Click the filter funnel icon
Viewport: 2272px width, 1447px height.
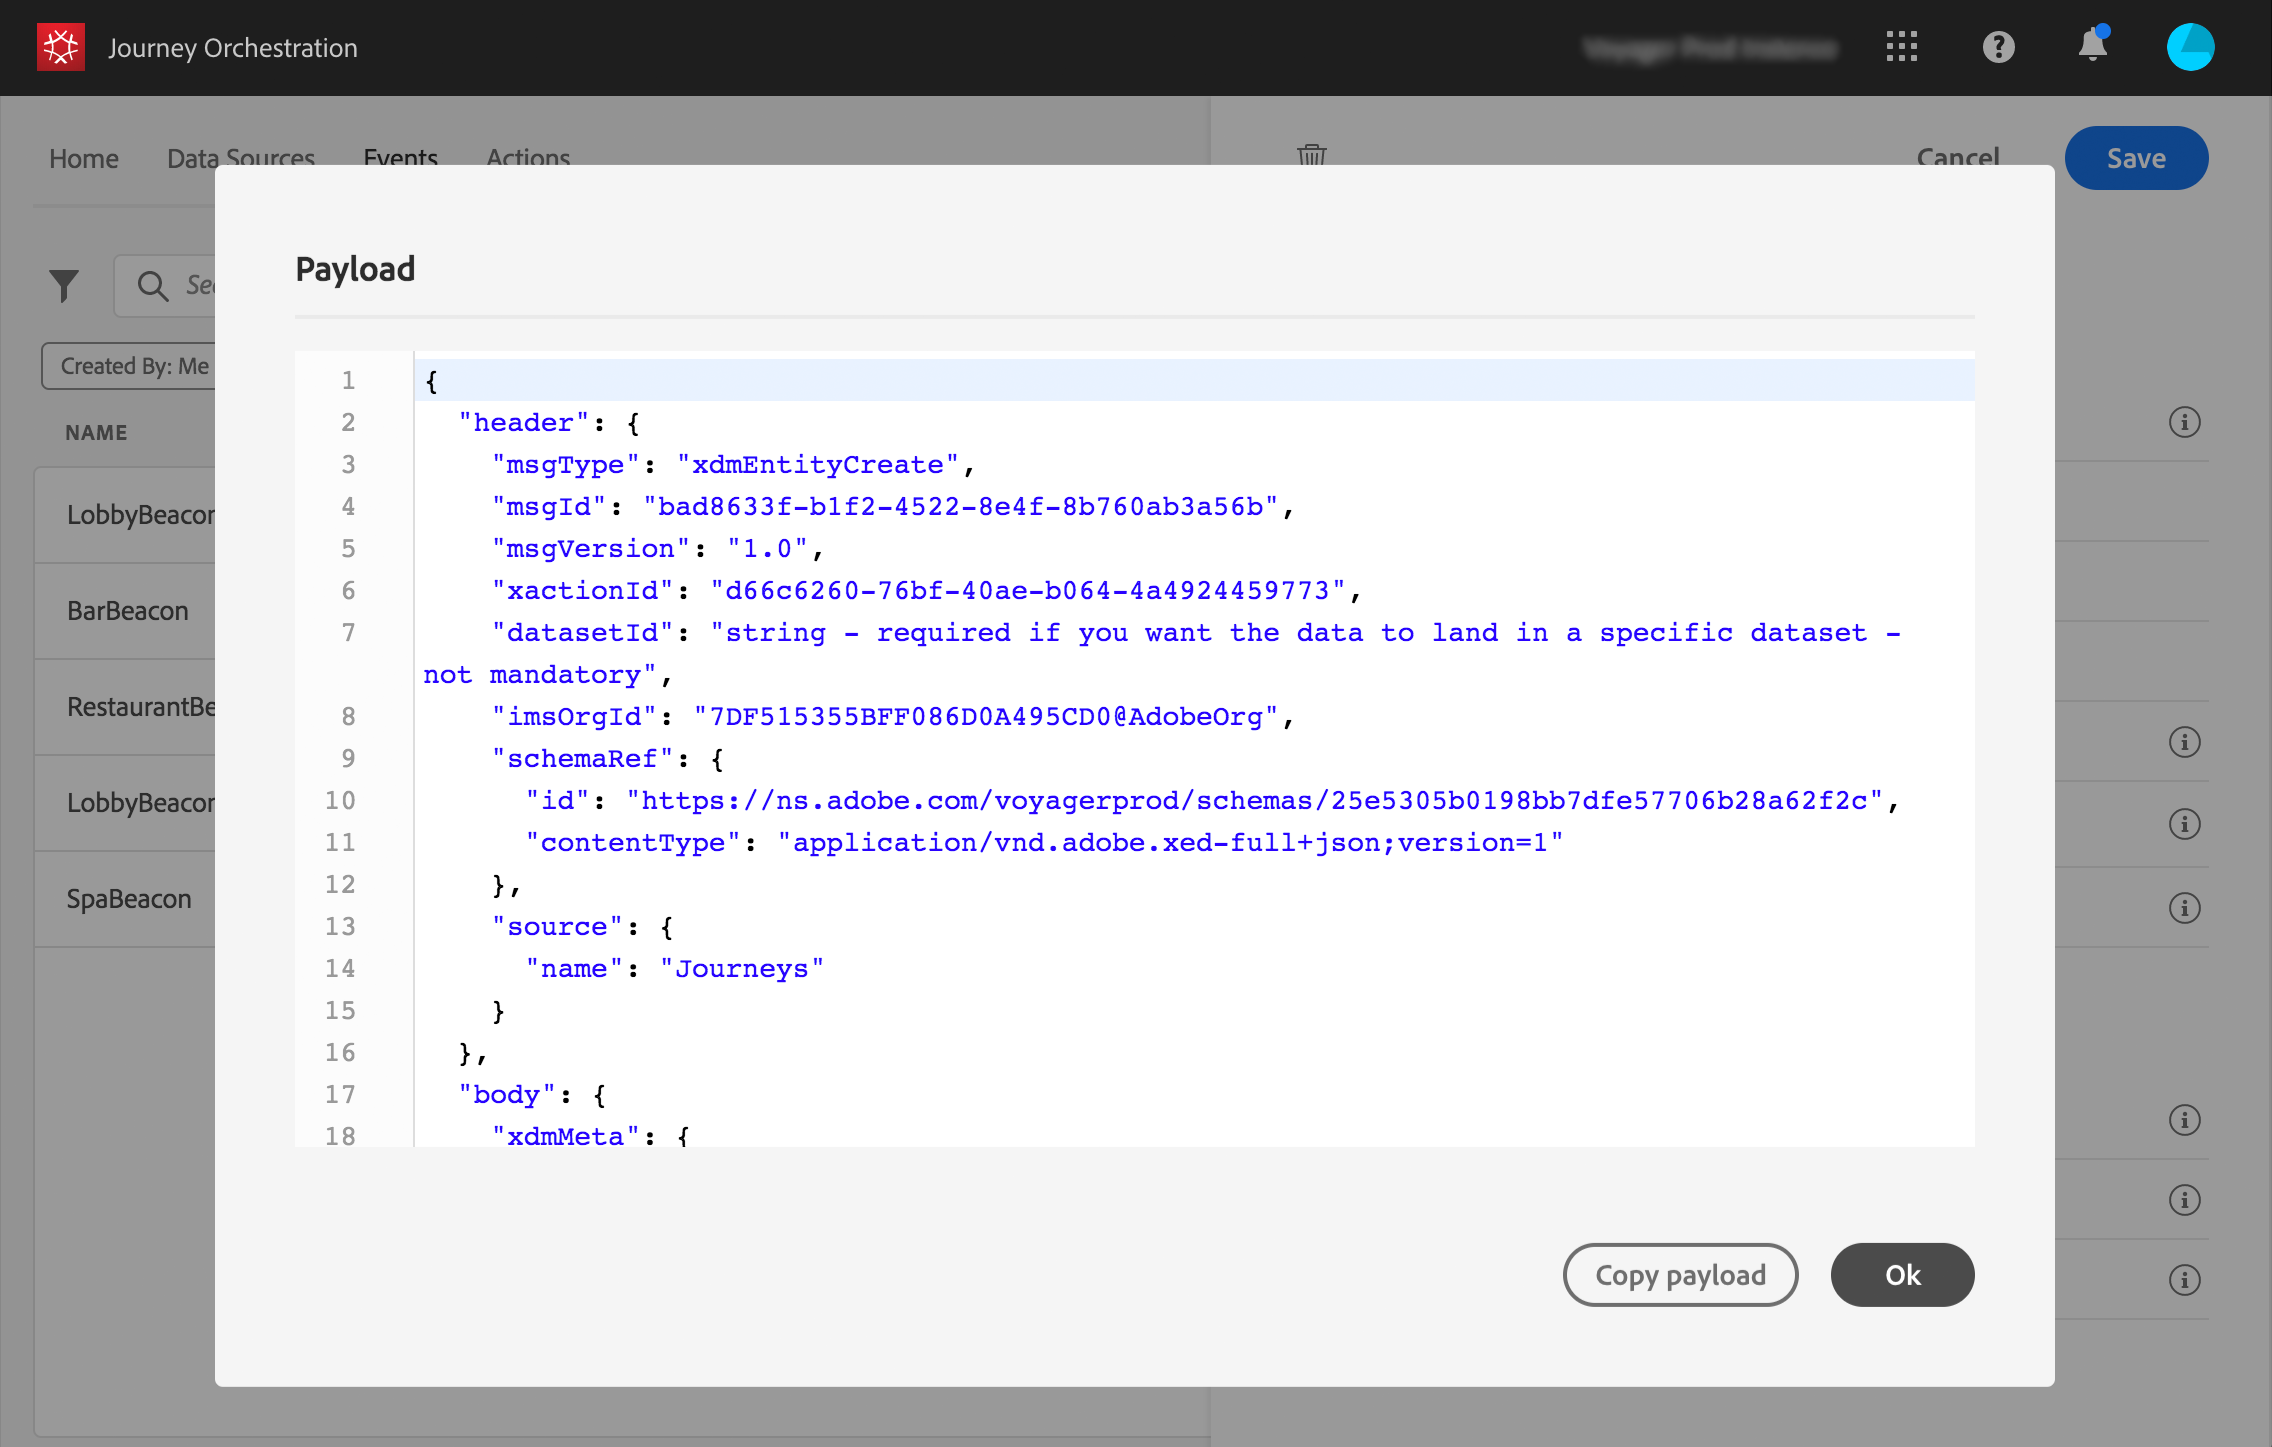(x=64, y=286)
